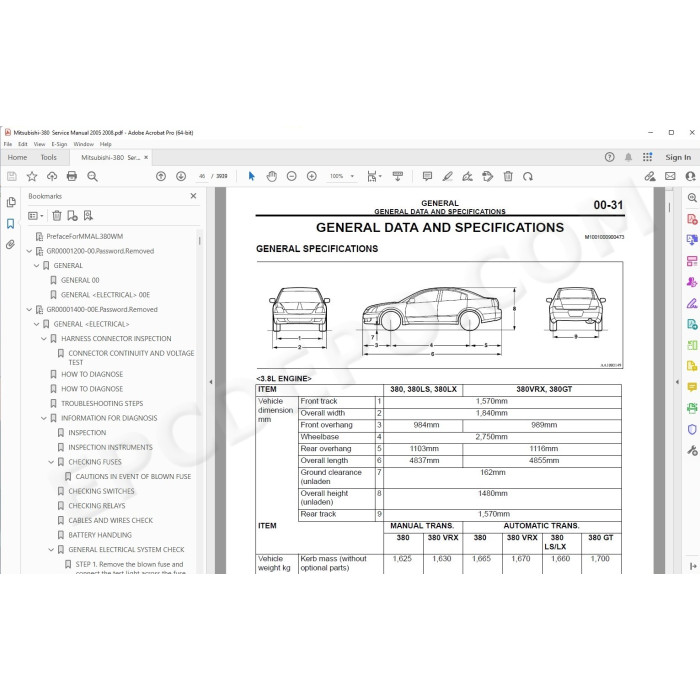The image size is (700, 700).
Task: Add a sticky note comment
Action: [427, 176]
